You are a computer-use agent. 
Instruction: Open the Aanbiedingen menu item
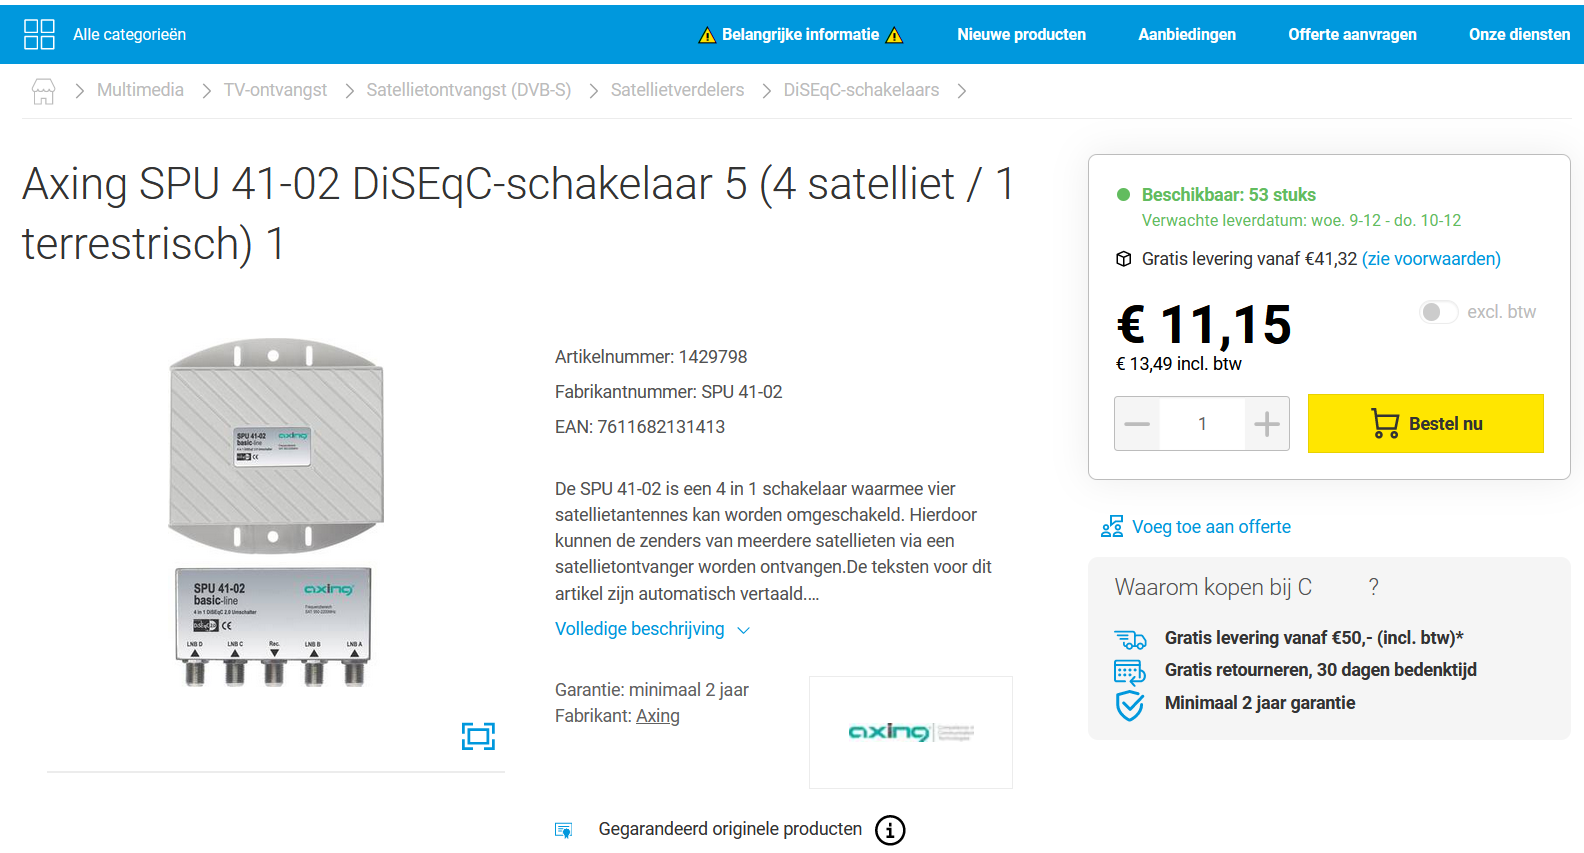click(1187, 34)
